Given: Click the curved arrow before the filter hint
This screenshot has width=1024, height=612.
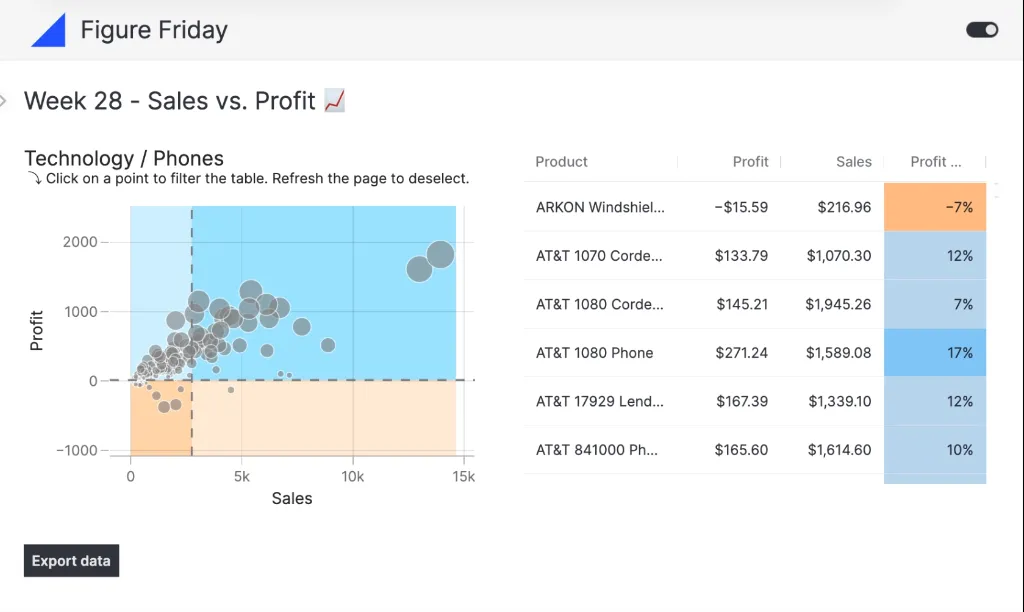Looking at the screenshot, I should 34,179.
